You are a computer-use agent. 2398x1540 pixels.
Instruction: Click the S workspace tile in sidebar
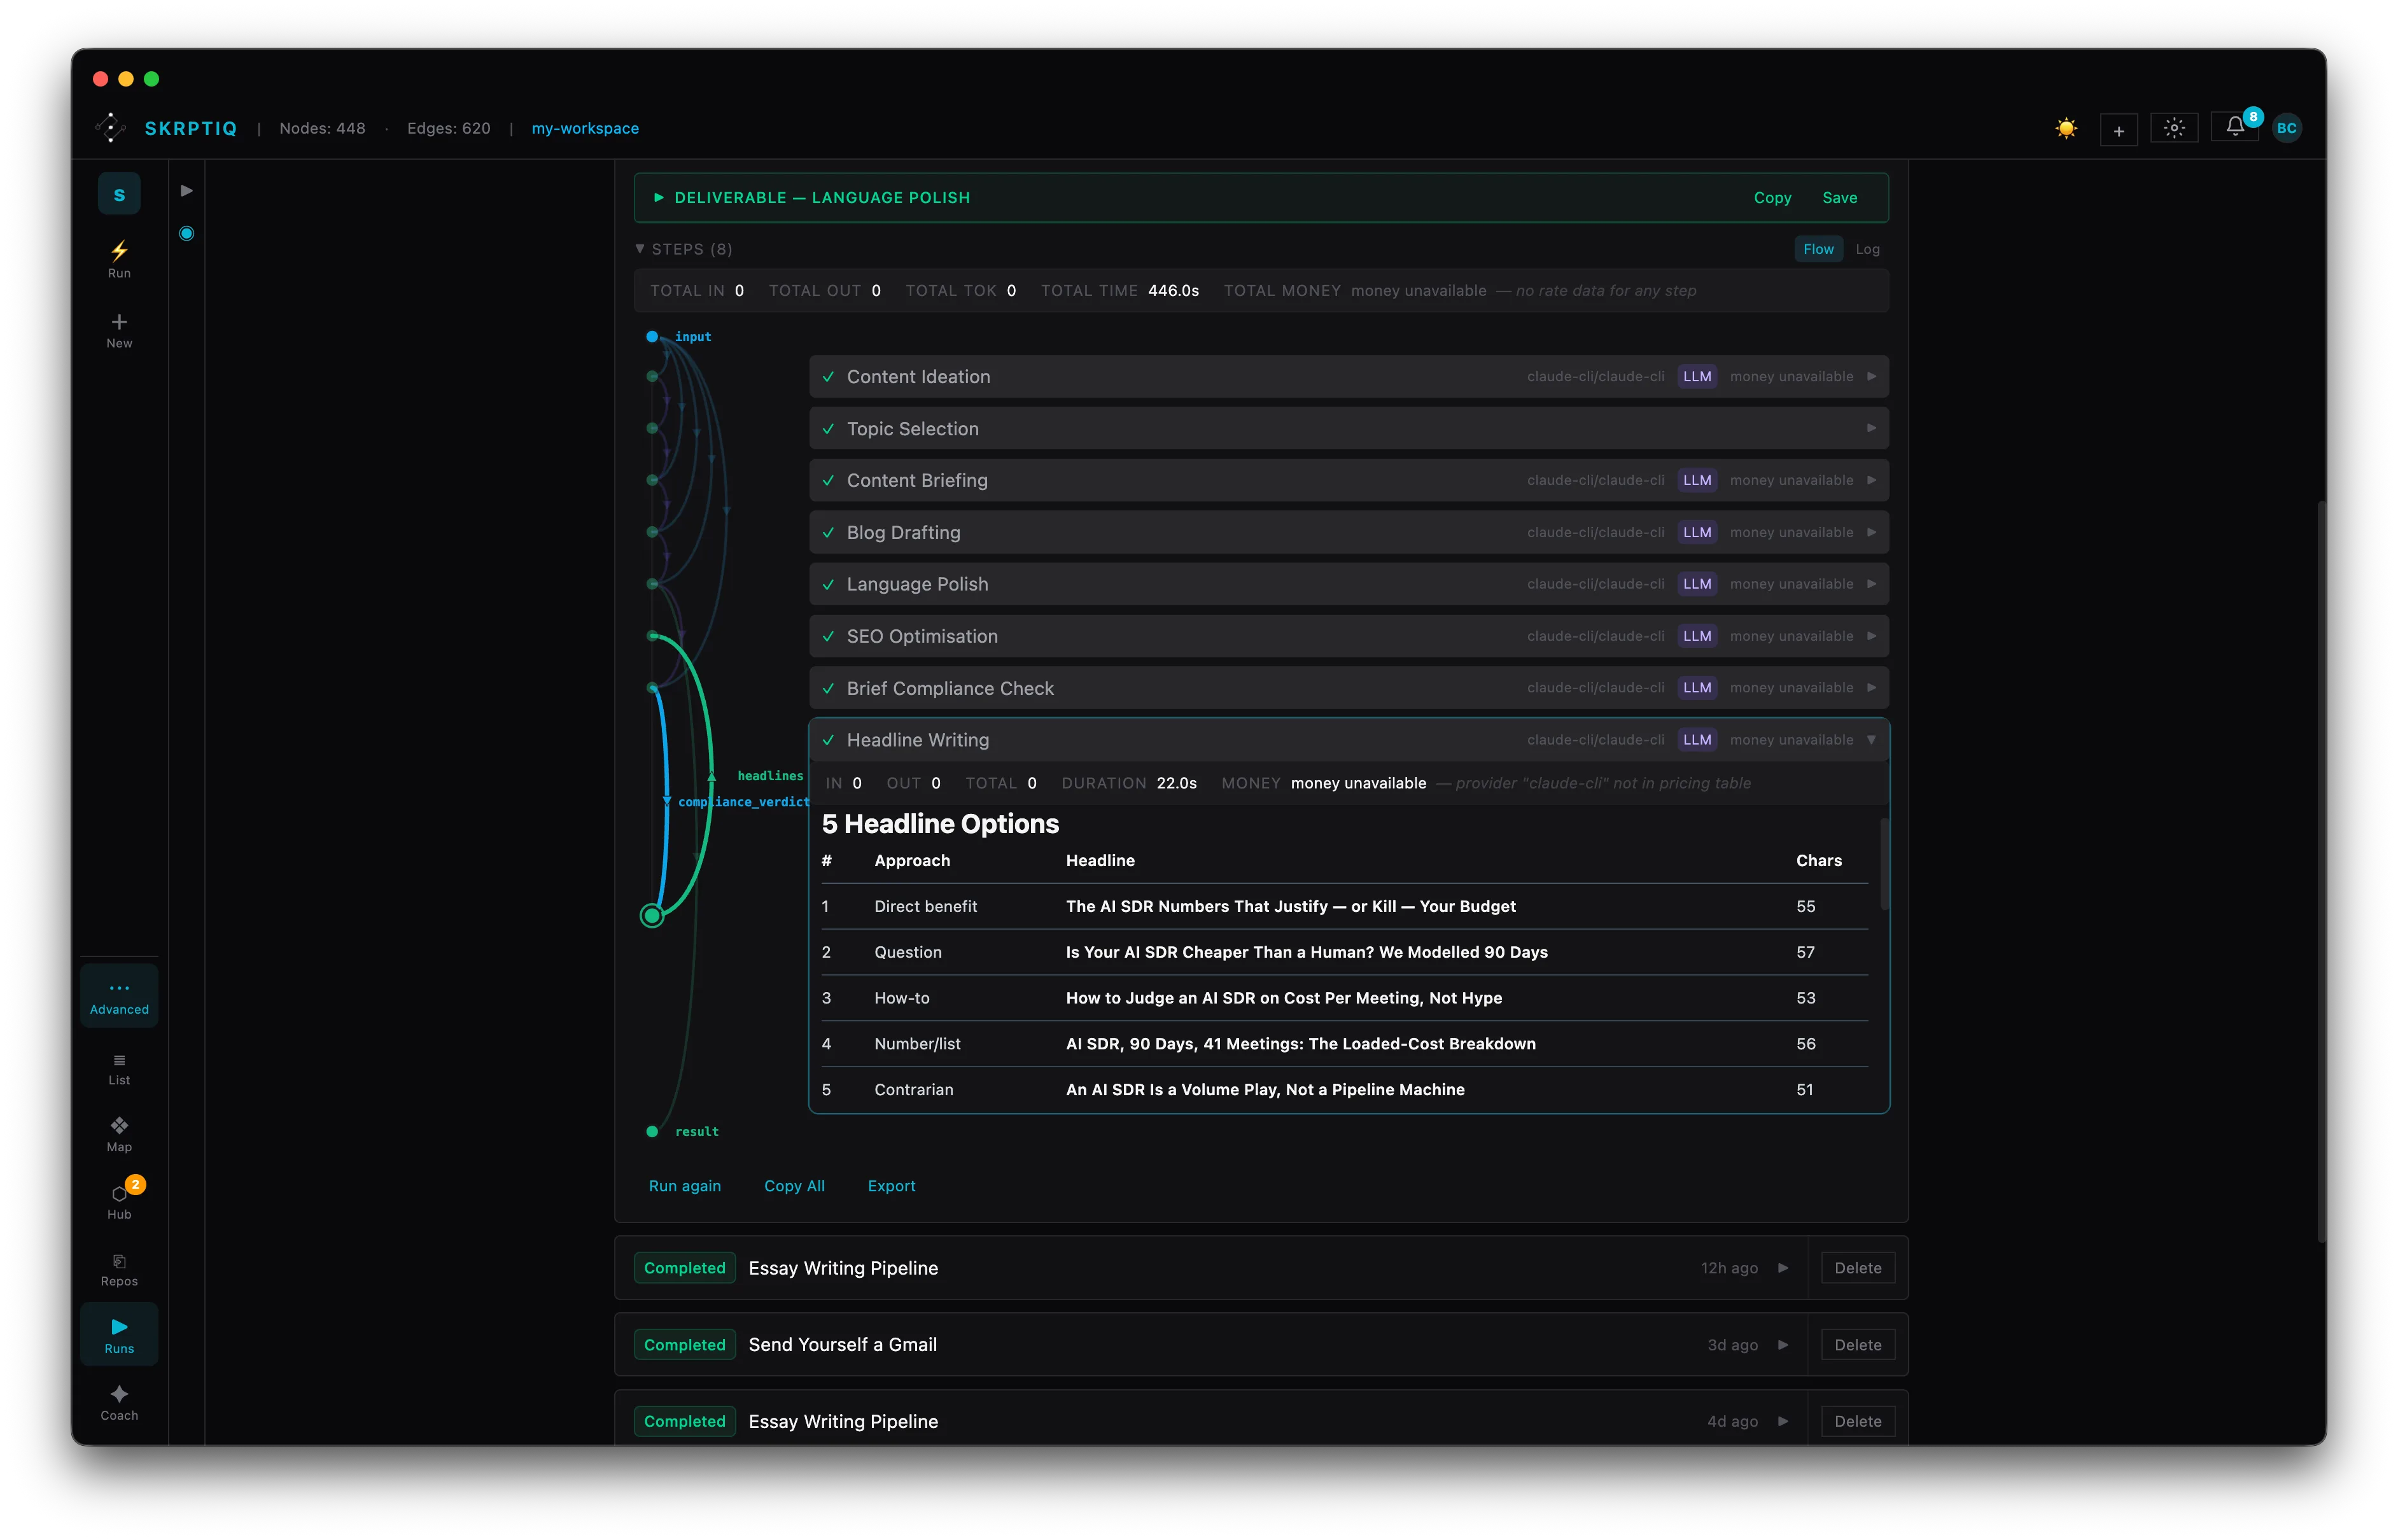[119, 194]
